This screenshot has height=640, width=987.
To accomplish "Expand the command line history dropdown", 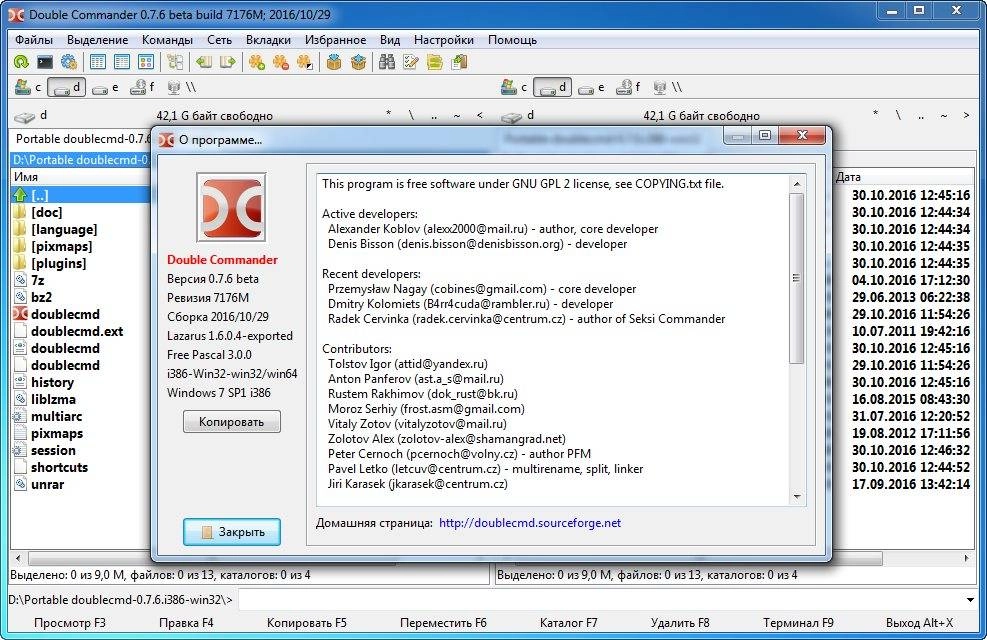I will 970,600.
